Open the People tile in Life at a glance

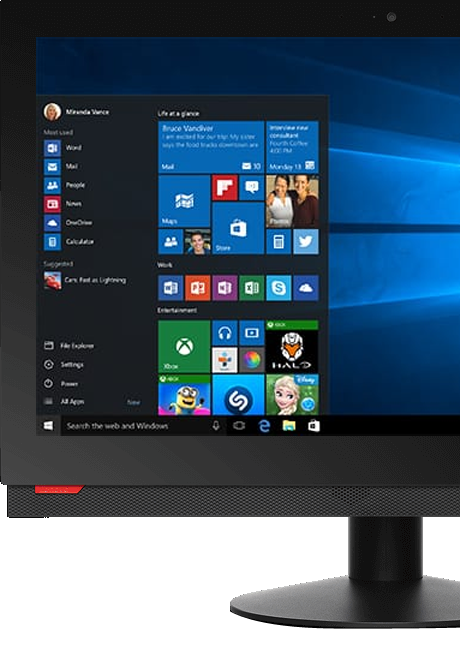point(171,241)
